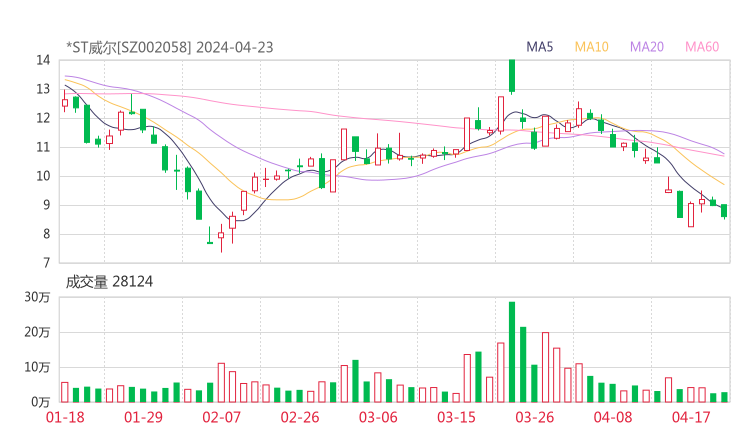Click the 30万 volume axis label
Viewport: 740px width, 440px height.
[37, 297]
